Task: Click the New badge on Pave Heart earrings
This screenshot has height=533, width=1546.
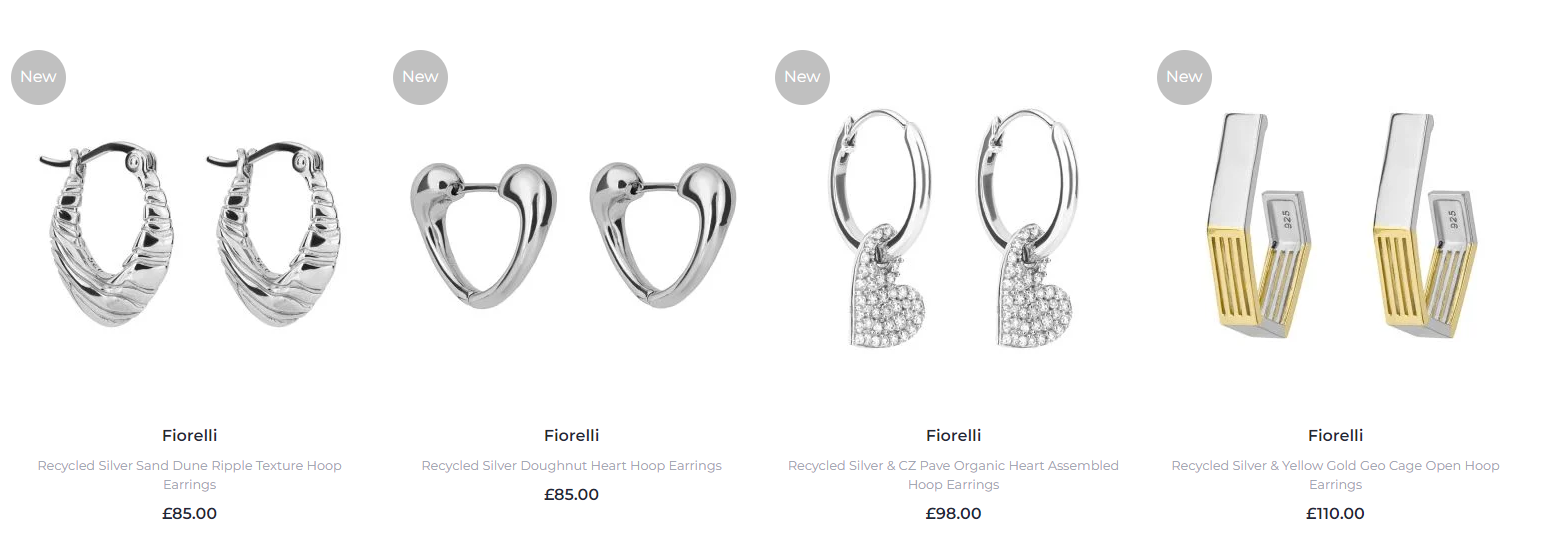Action: pyautogui.click(x=802, y=77)
